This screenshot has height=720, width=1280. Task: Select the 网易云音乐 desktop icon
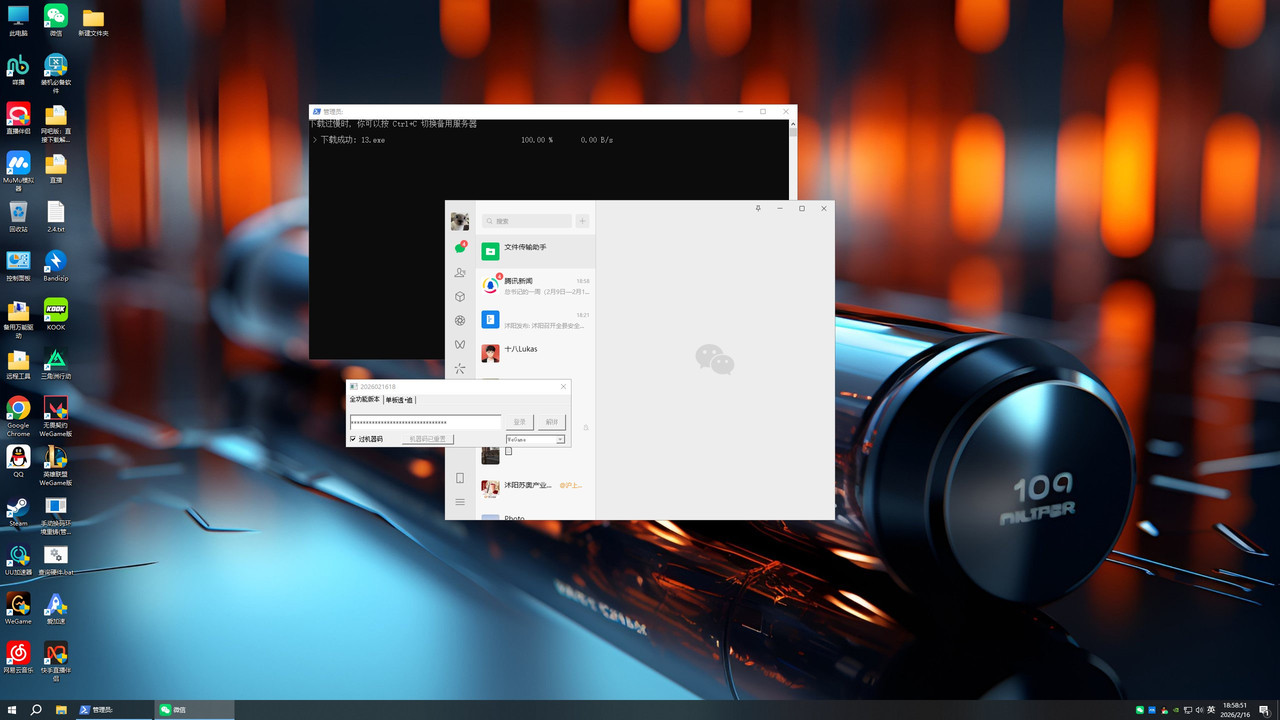point(18,657)
